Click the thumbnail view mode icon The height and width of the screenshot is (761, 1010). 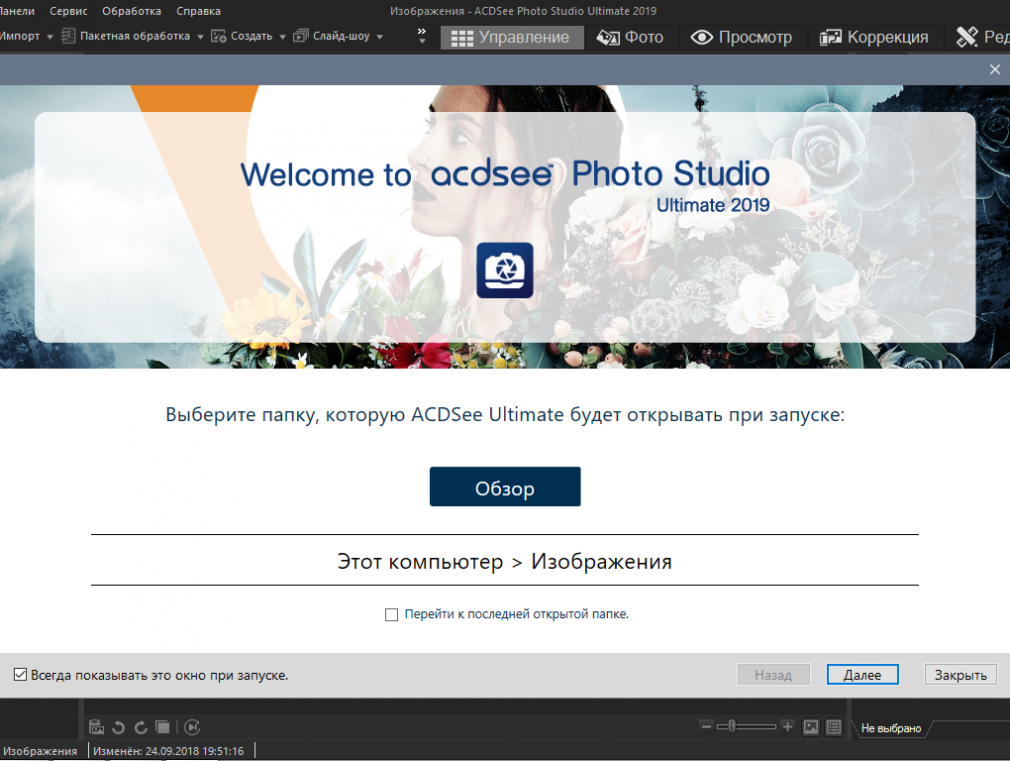pyautogui.click(x=810, y=727)
